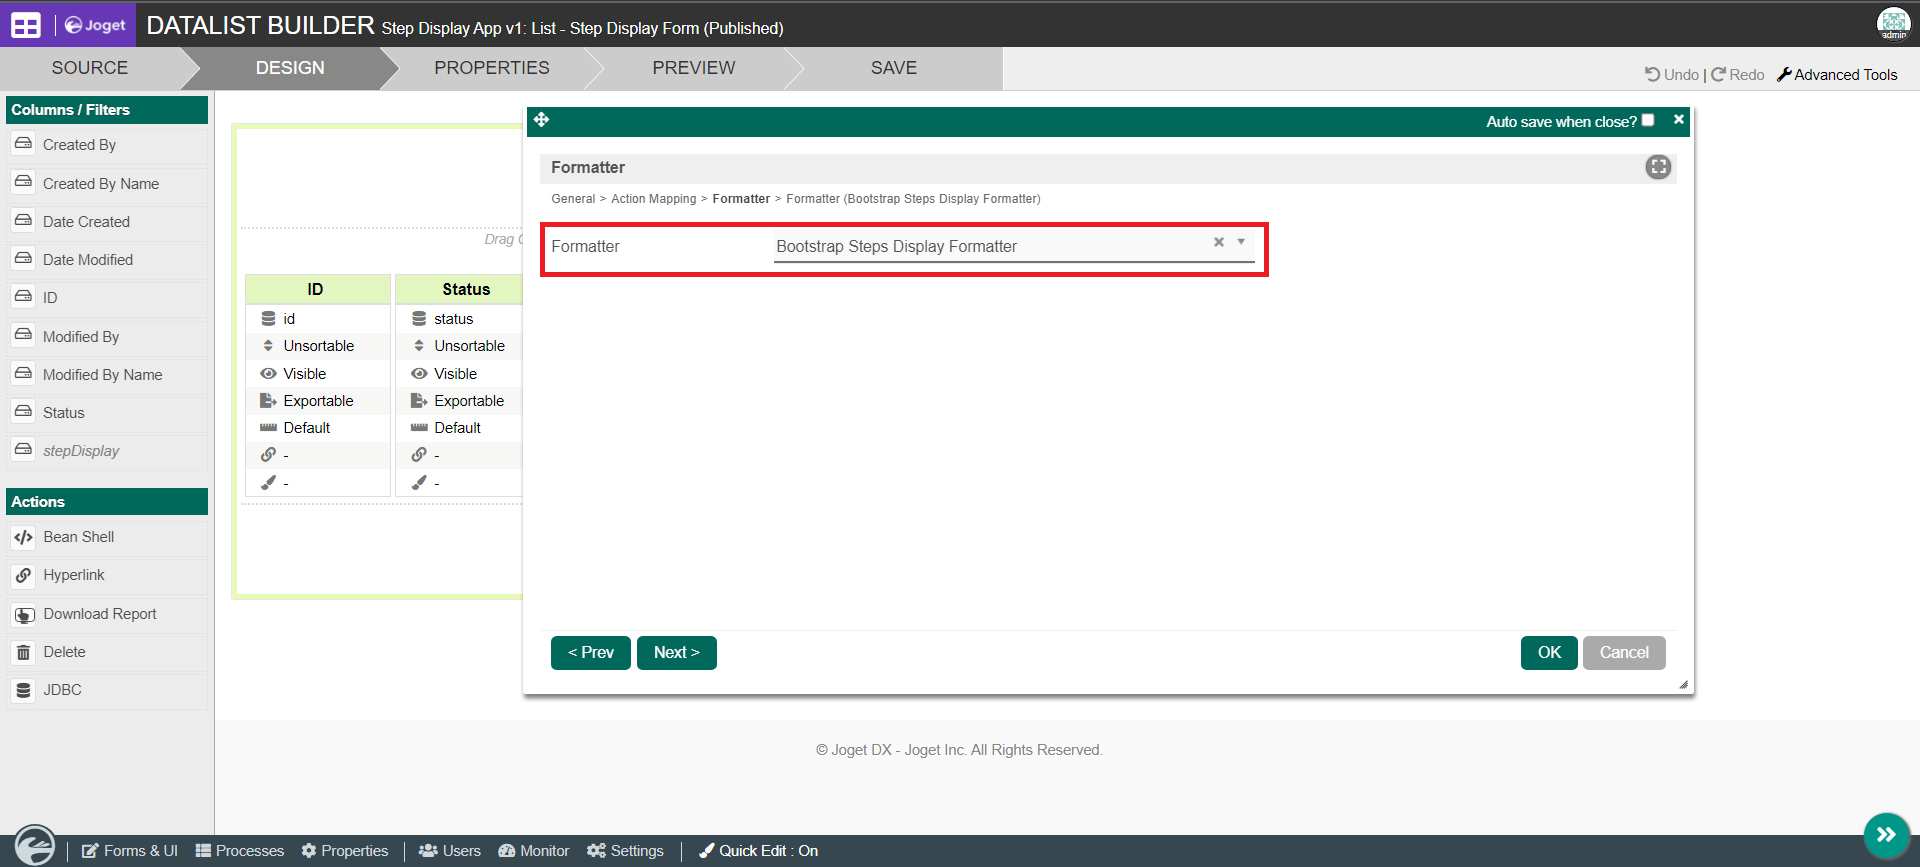Open Monitor in bottom bar
1920x867 pixels.
(534, 851)
